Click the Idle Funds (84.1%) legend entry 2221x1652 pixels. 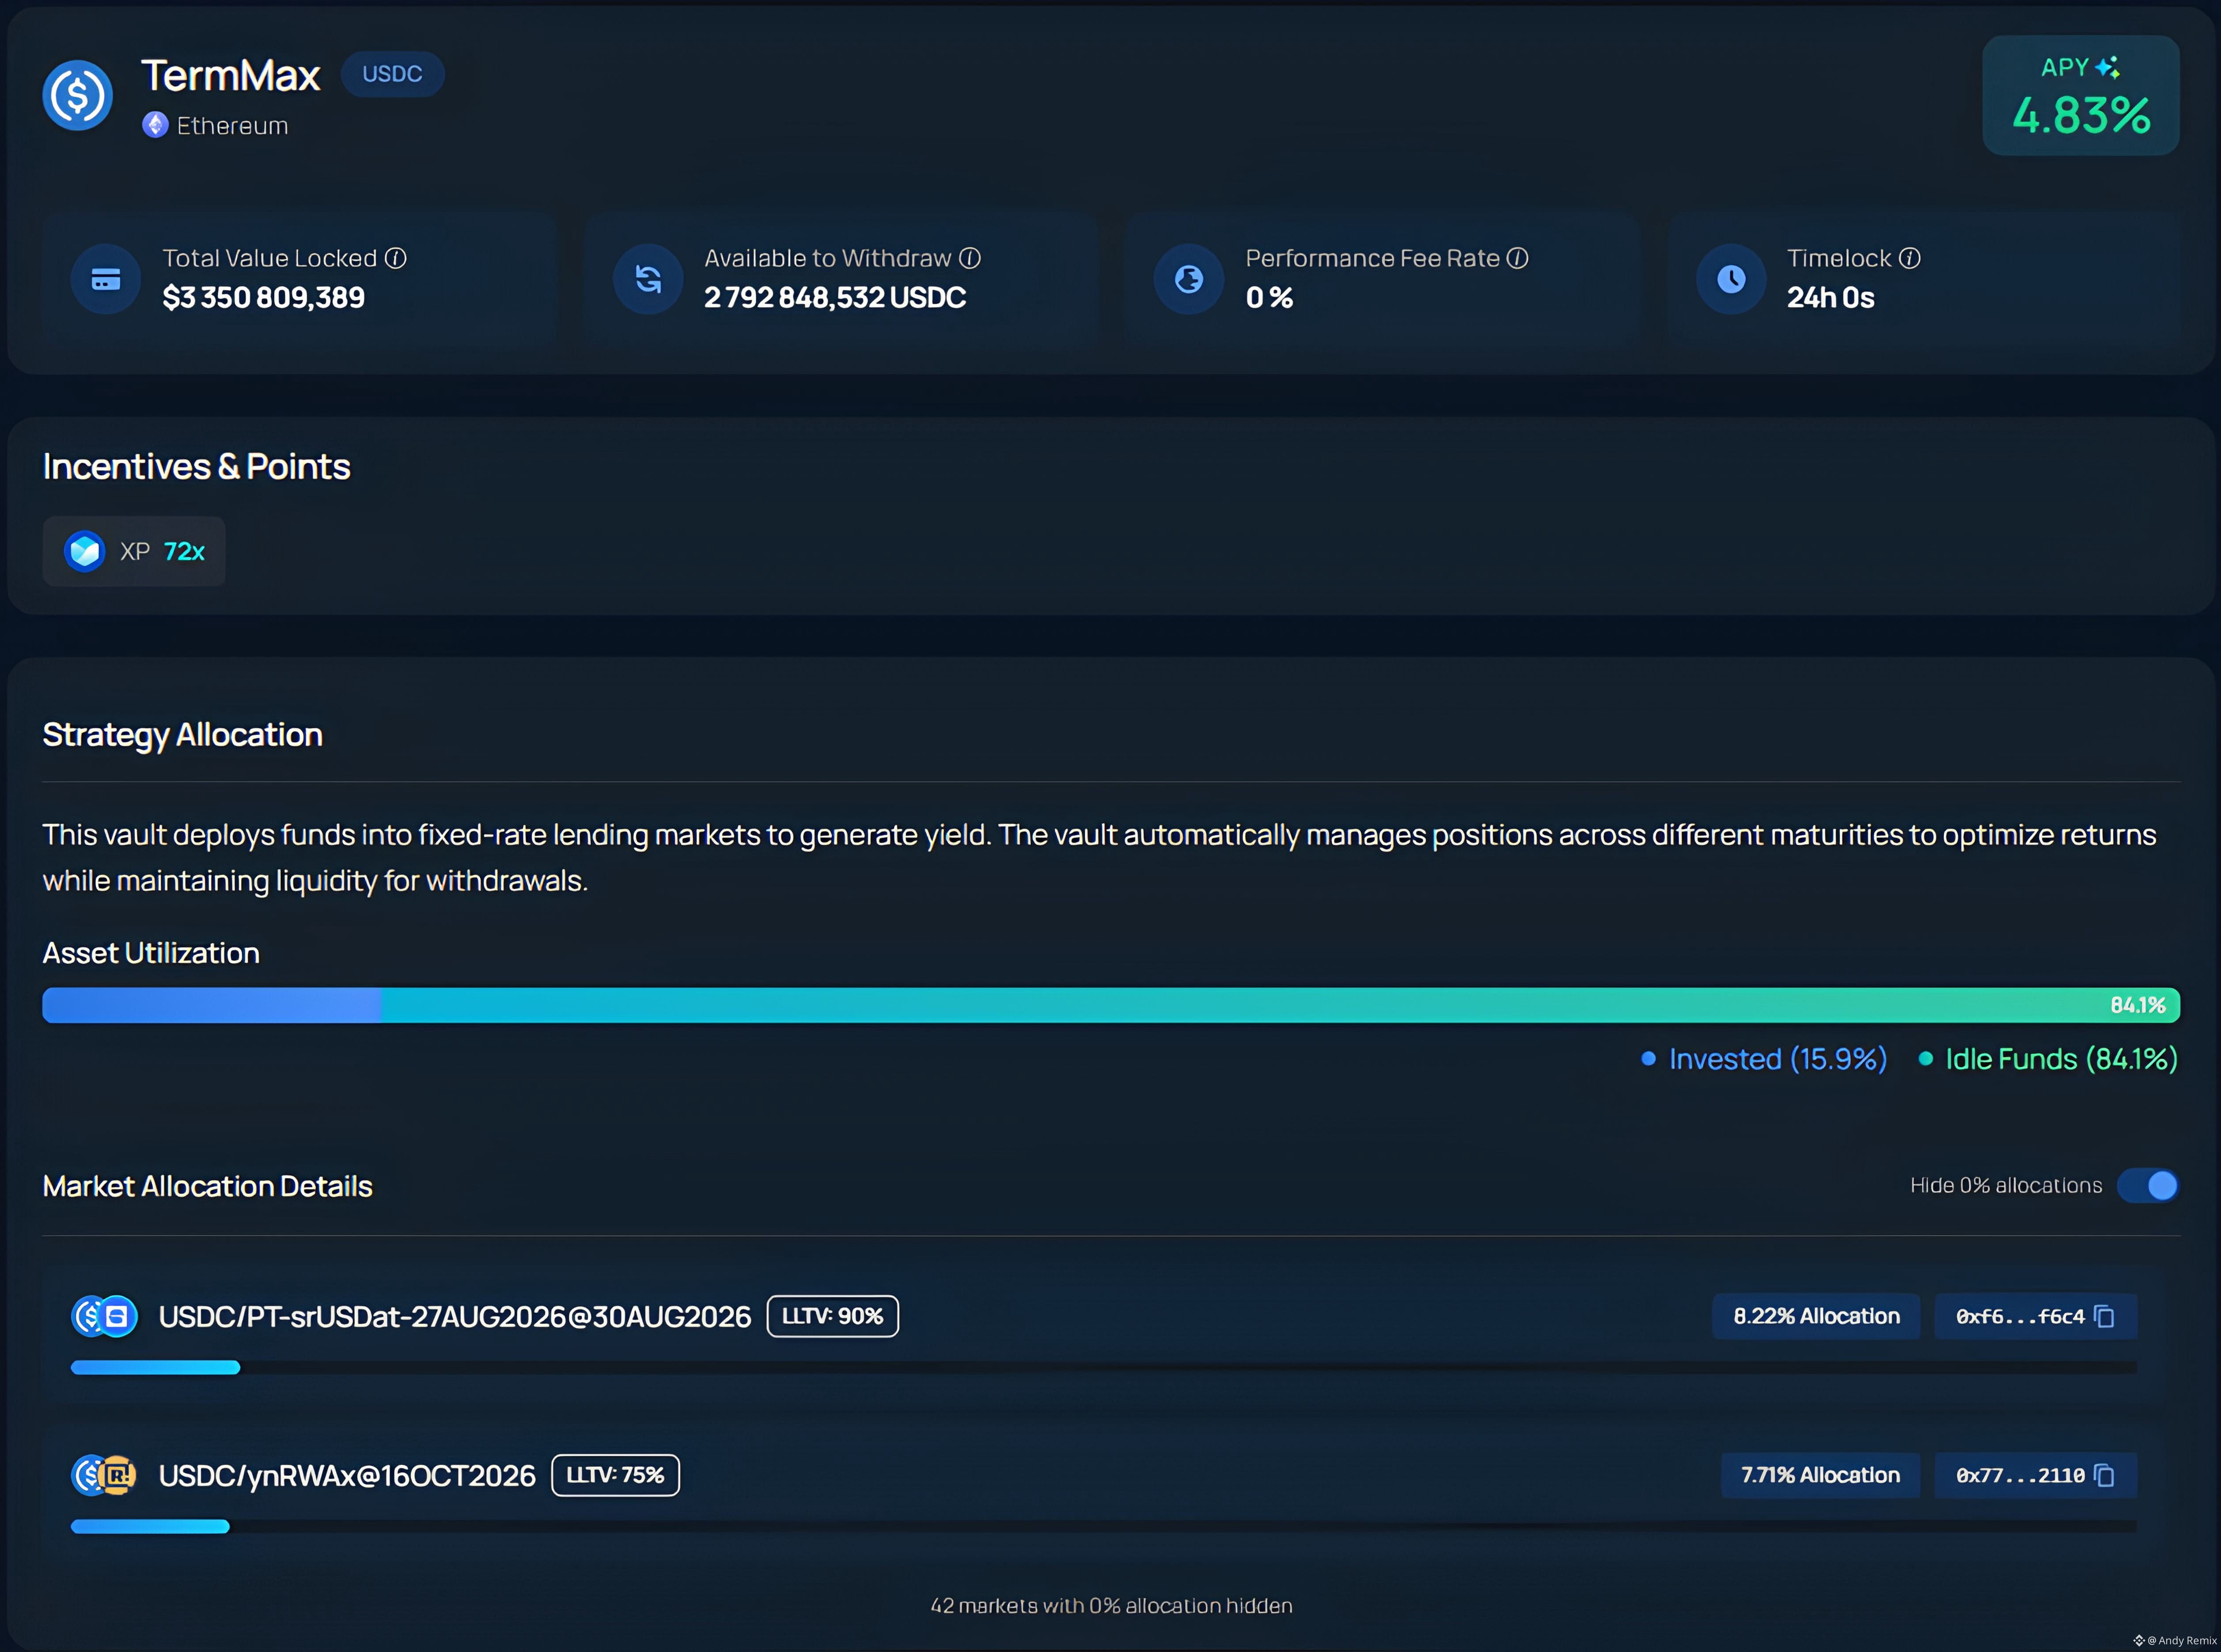click(2048, 1059)
